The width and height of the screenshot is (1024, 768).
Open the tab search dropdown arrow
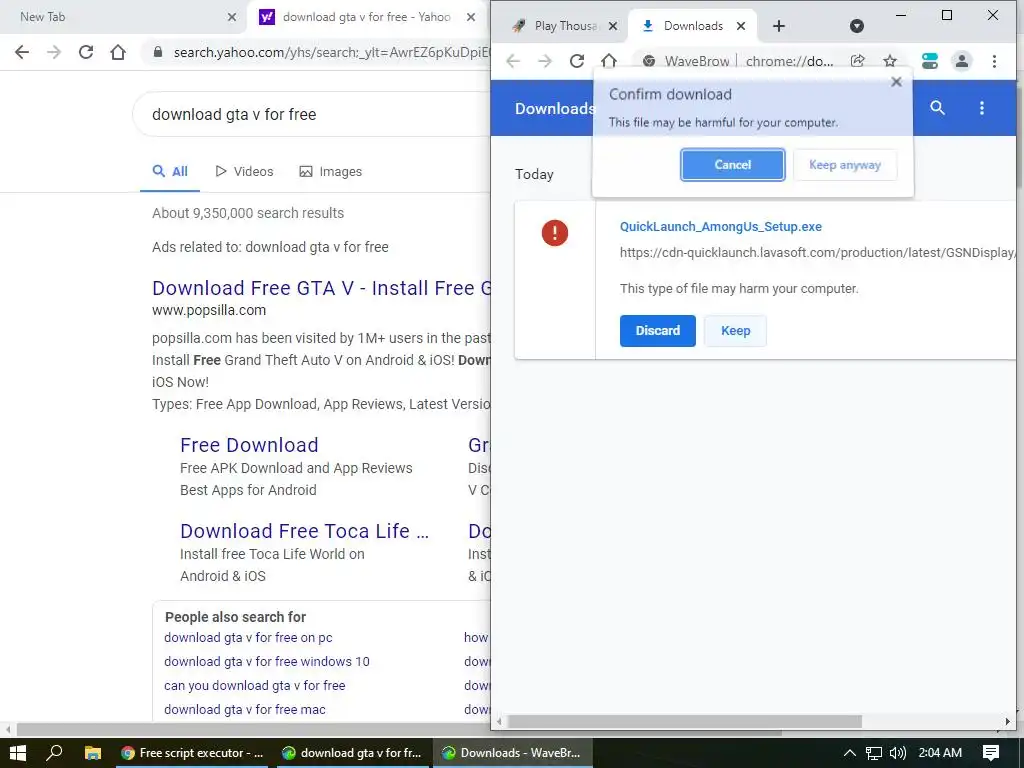(857, 26)
